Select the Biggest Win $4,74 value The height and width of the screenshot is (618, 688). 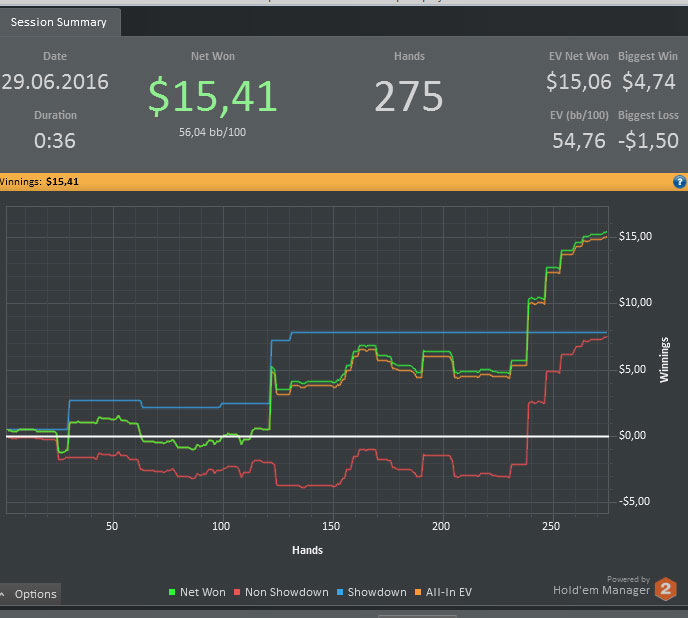(x=649, y=82)
